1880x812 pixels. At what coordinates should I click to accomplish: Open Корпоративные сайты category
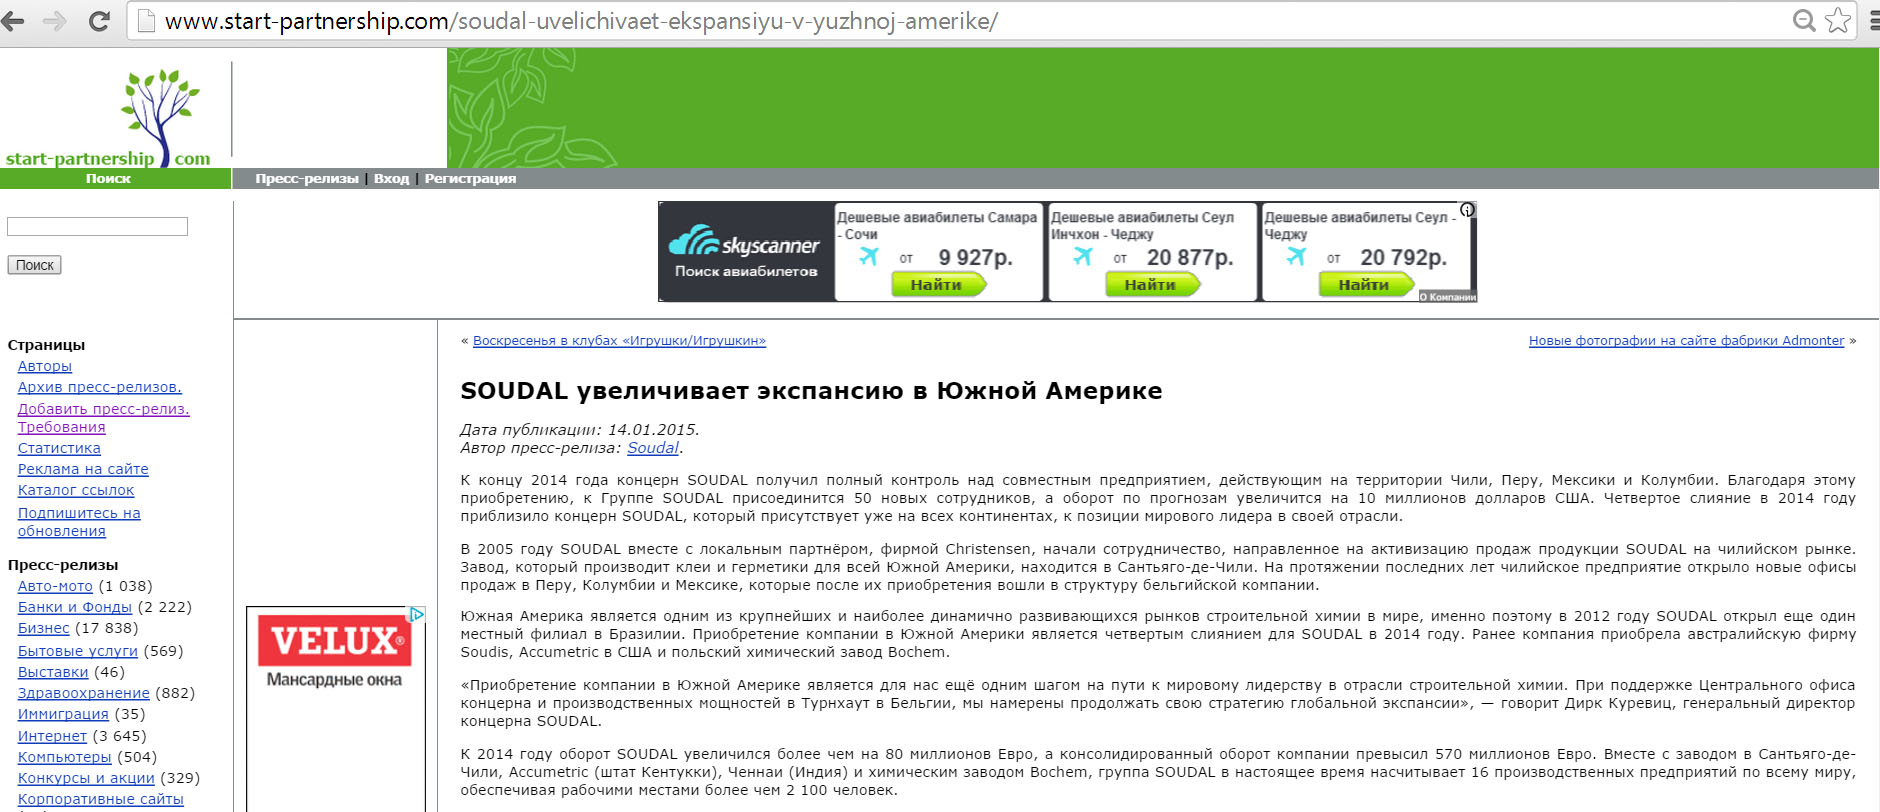pyautogui.click(x=101, y=799)
